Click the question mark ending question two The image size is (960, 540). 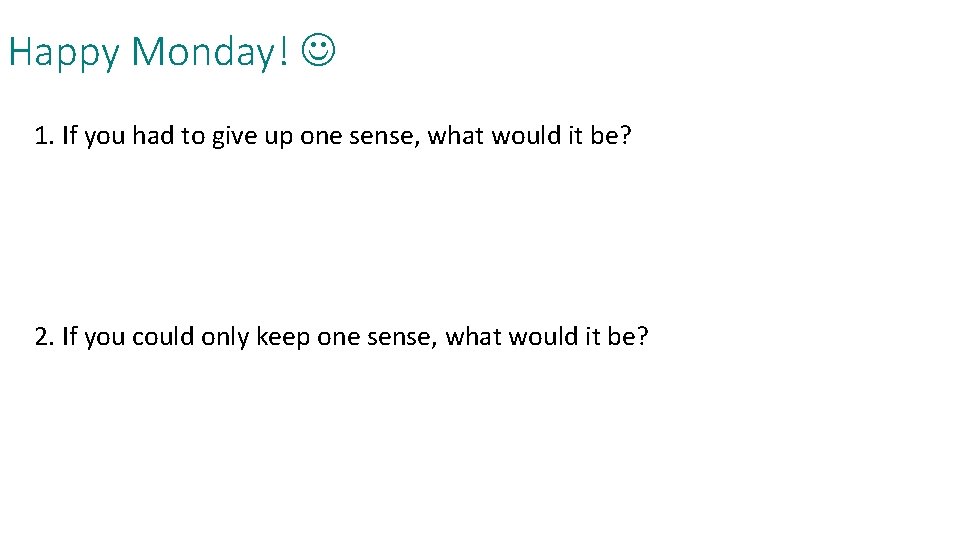tap(643, 336)
